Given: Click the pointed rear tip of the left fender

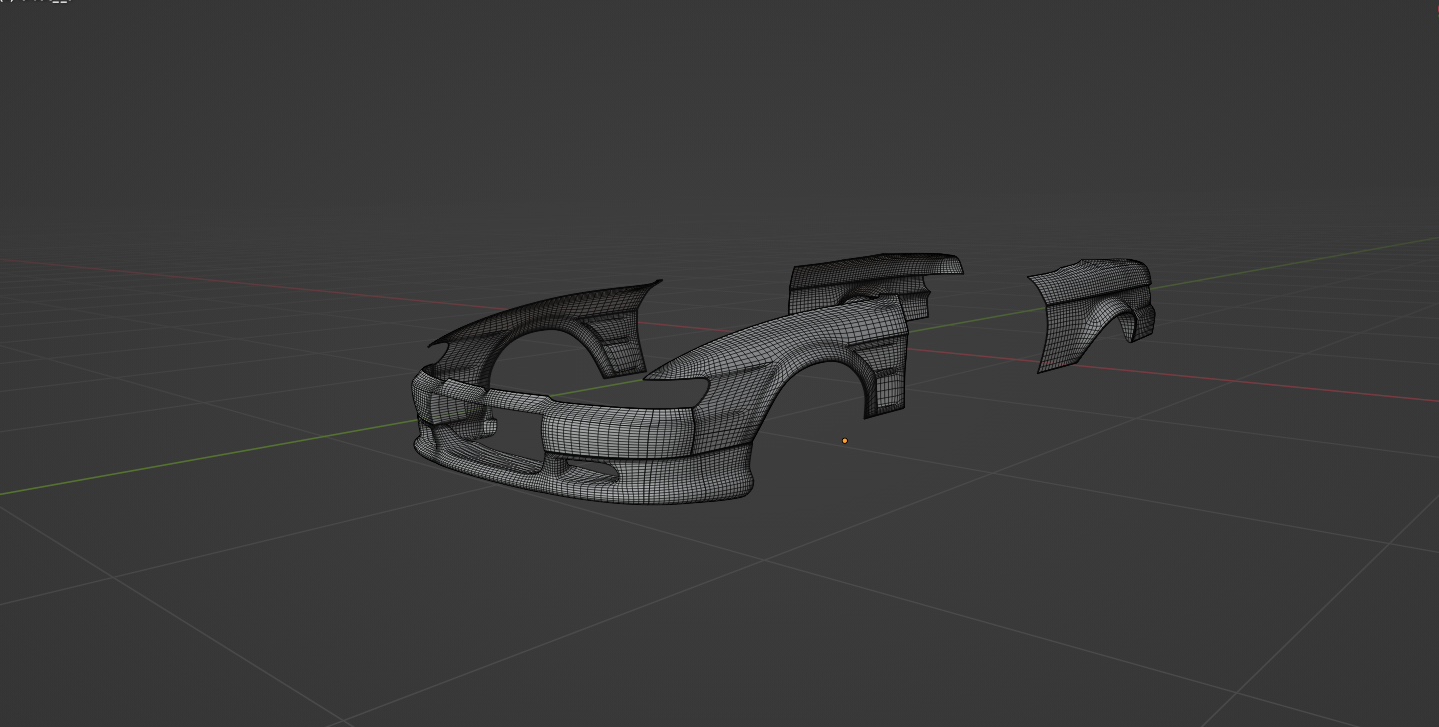Looking at the screenshot, I should 657,283.
